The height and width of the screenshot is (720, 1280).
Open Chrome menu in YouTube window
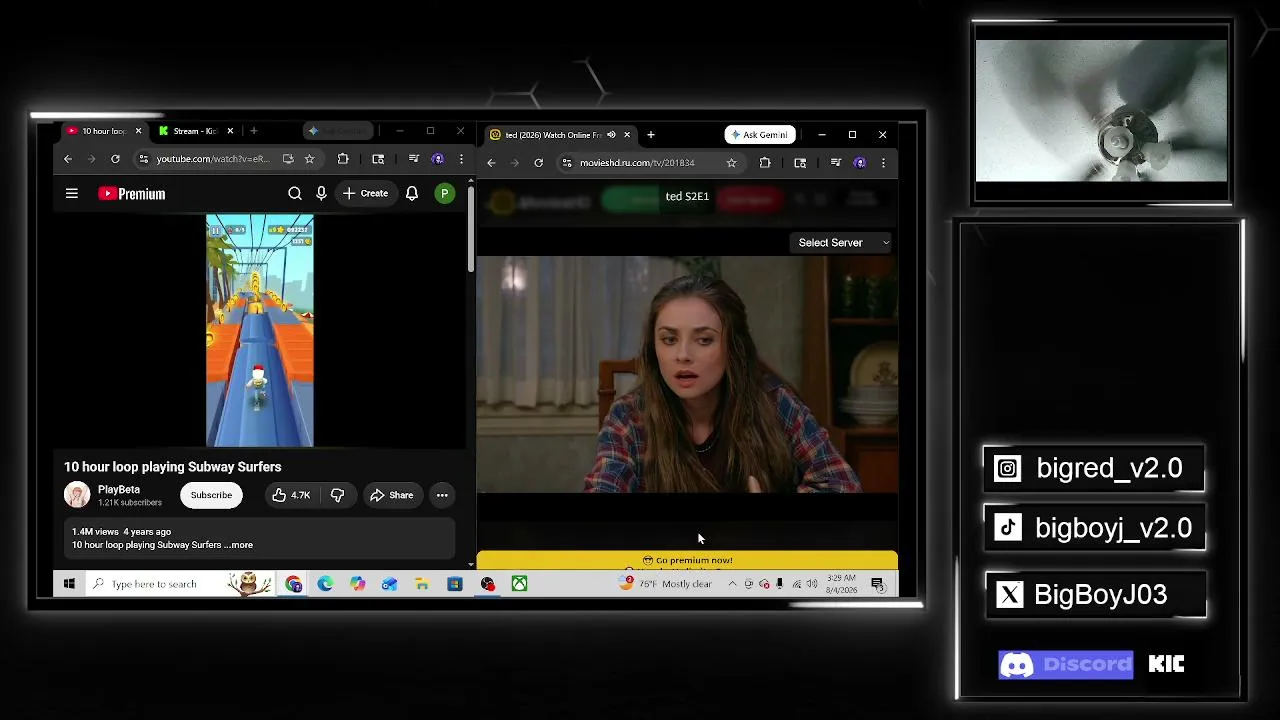click(x=461, y=159)
